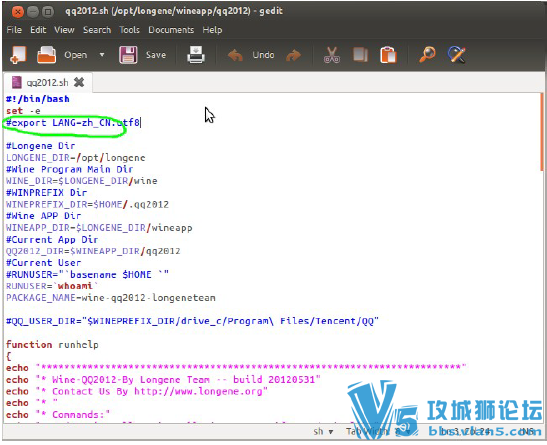
Task: Create a new document with toolbar icon
Action: (18, 55)
